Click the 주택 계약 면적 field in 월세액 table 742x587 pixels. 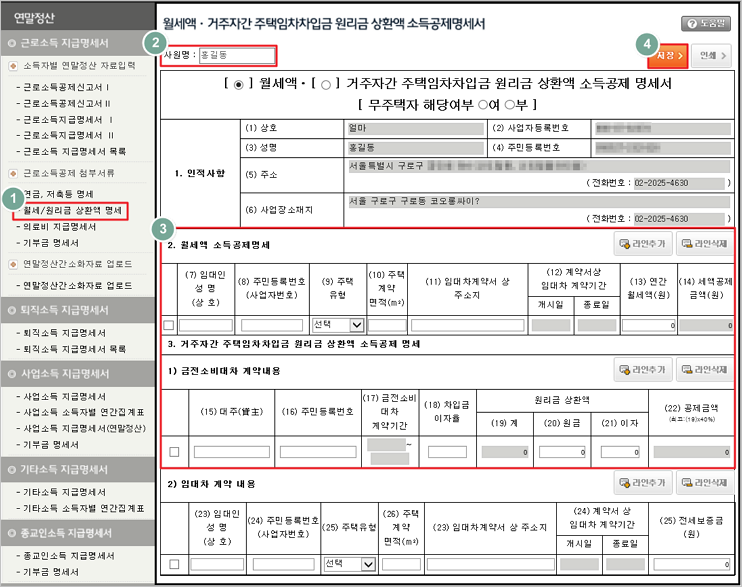coord(387,325)
